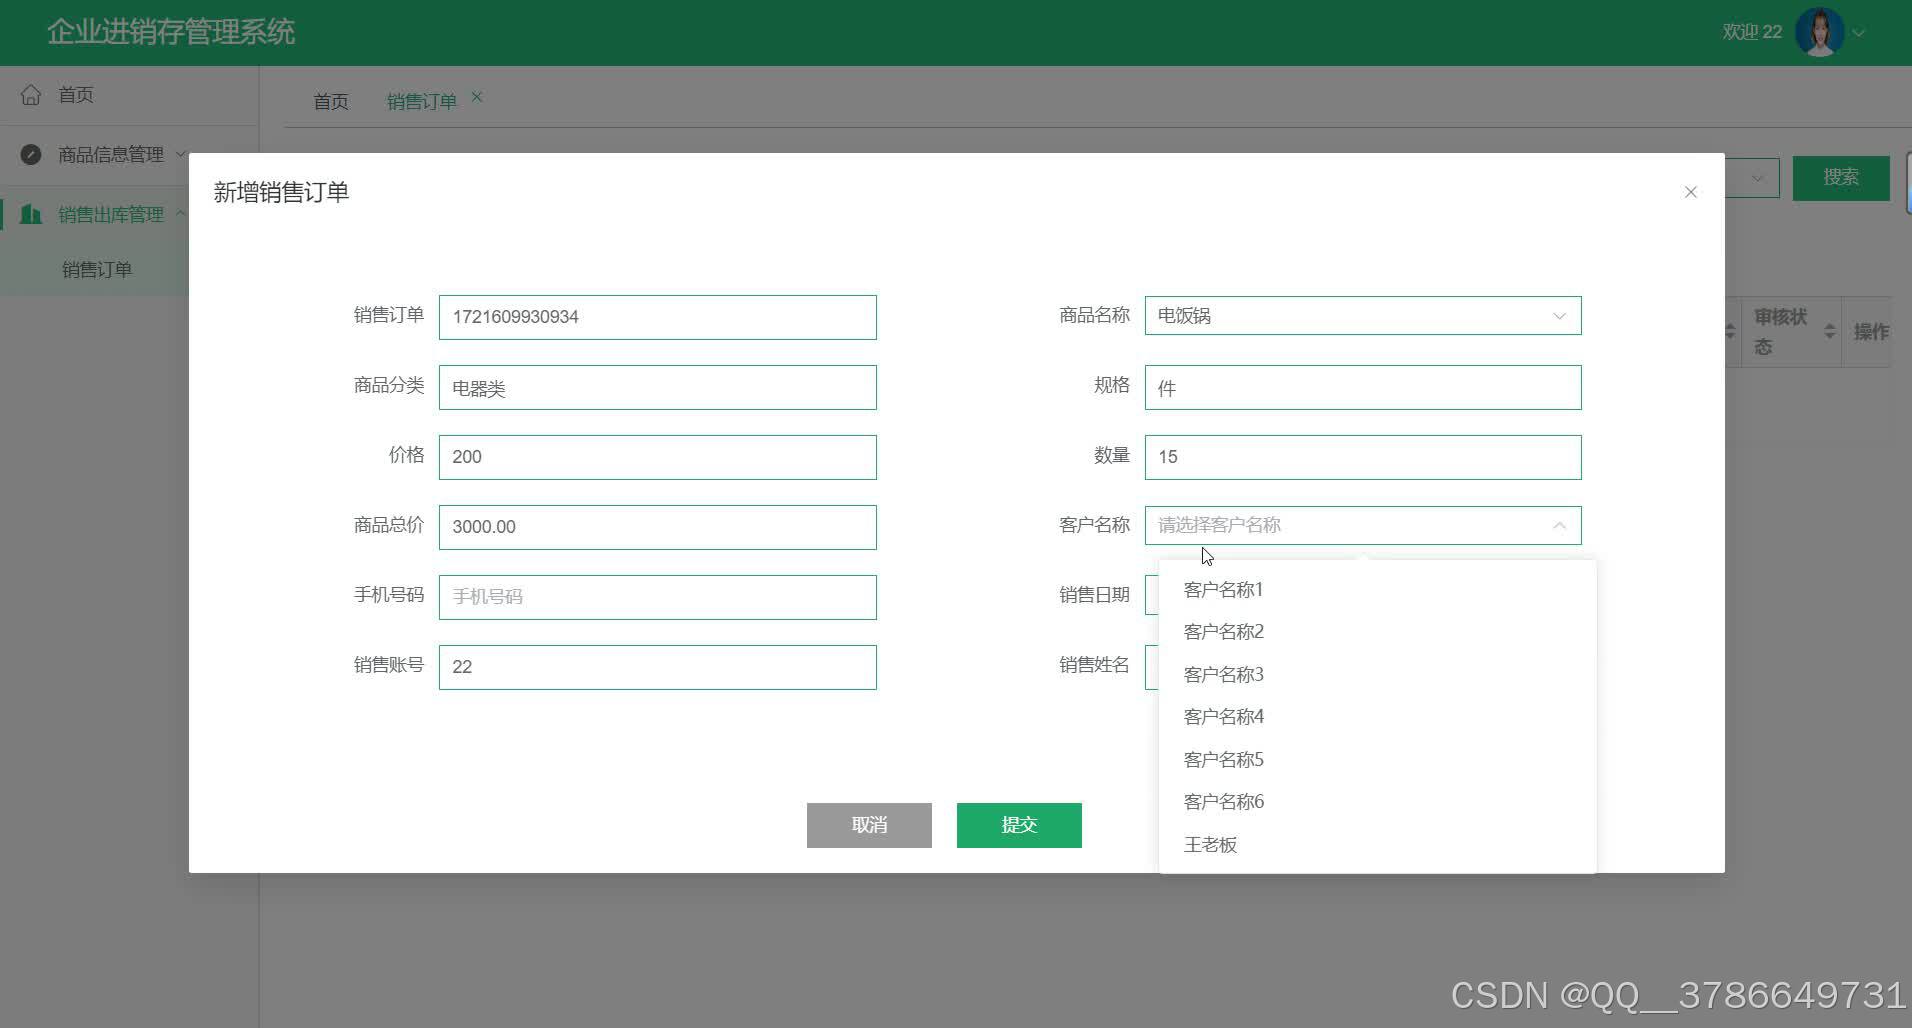Click the 规格 input containing 件
The image size is (1912, 1028).
1363,387
